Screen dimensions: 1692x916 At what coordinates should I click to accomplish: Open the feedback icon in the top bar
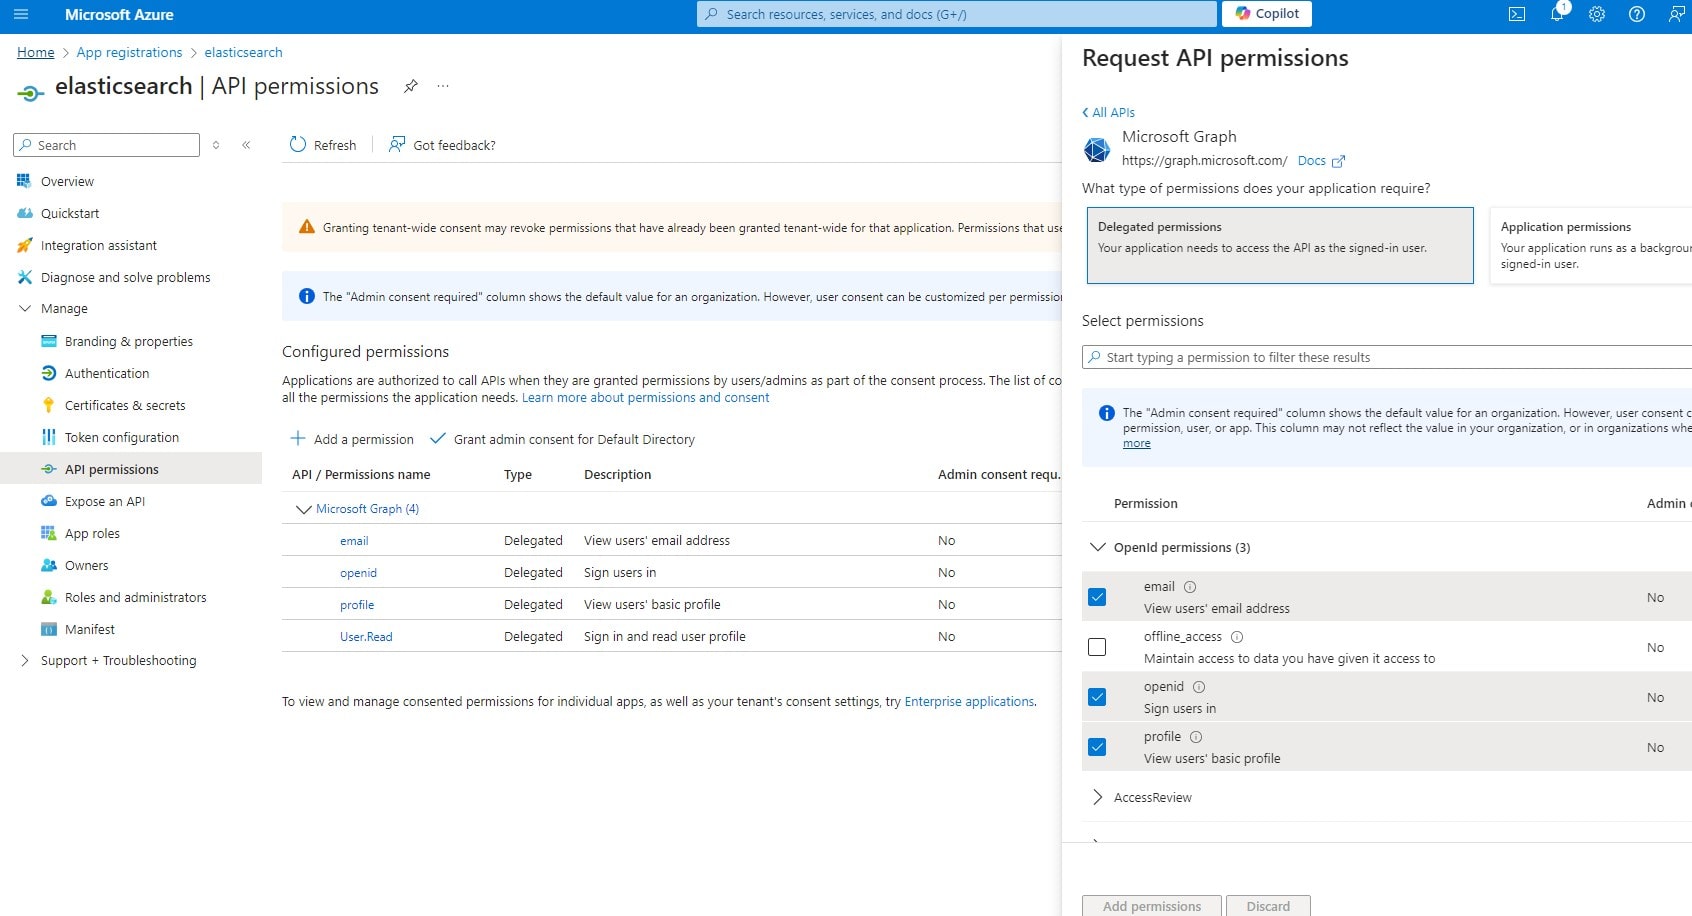(1676, 14)
